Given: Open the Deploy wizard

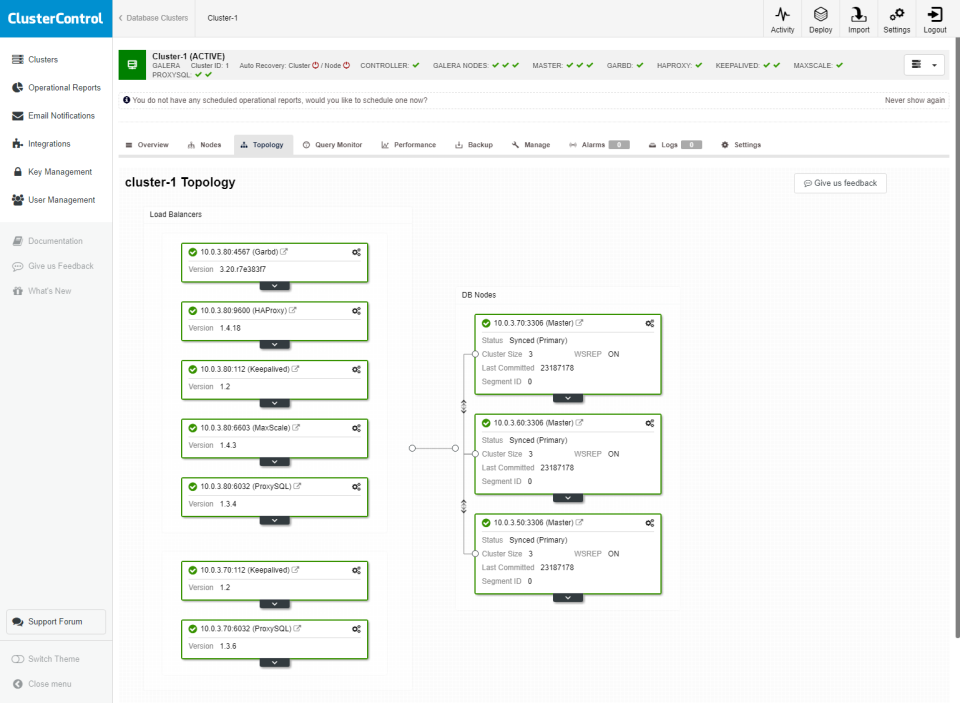Looking at the screenshot, I should tap(820, 20).
